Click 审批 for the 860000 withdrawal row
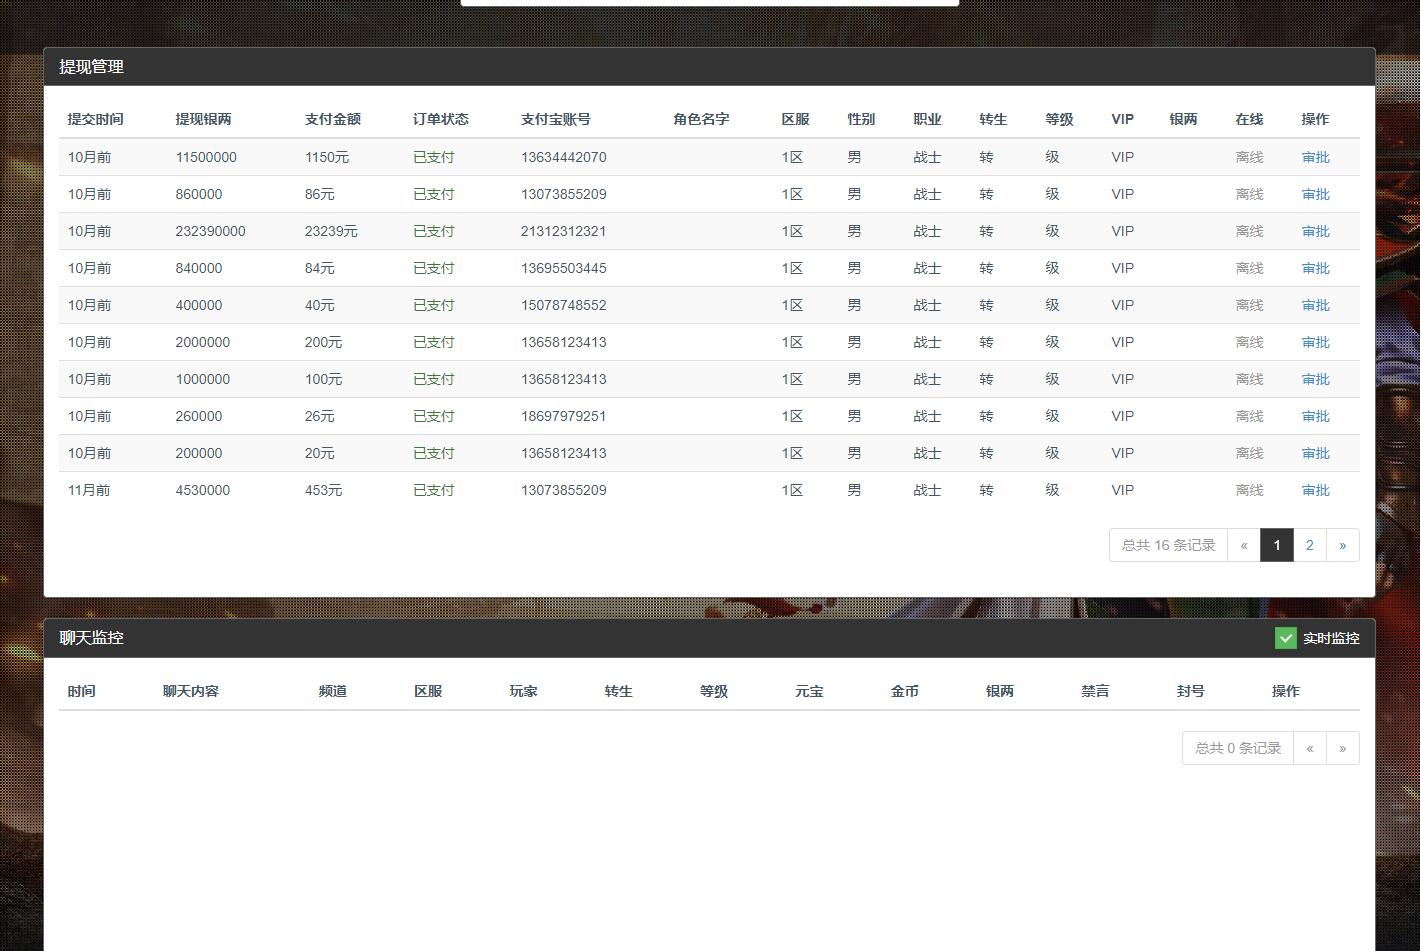Viewport: 1420px width, 951px height. point(1315,194)
